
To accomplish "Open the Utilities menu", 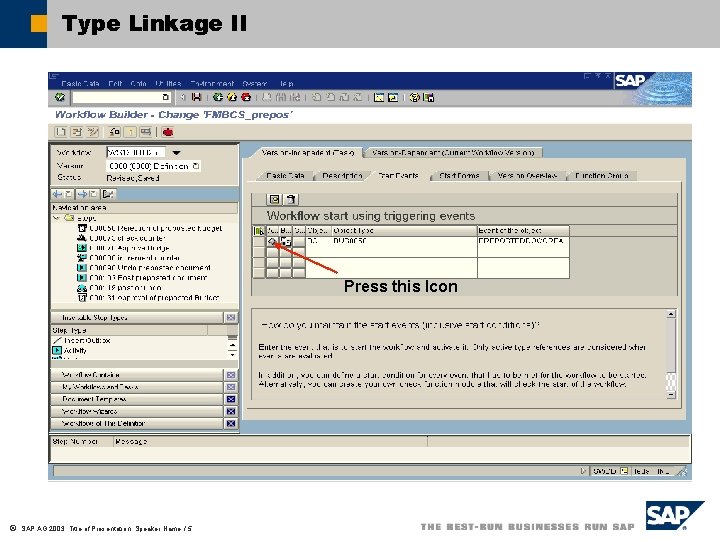I will 168,84.
